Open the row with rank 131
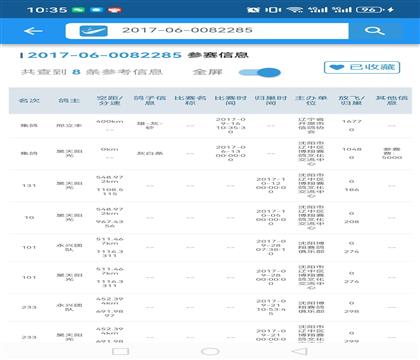 (210, 185)
